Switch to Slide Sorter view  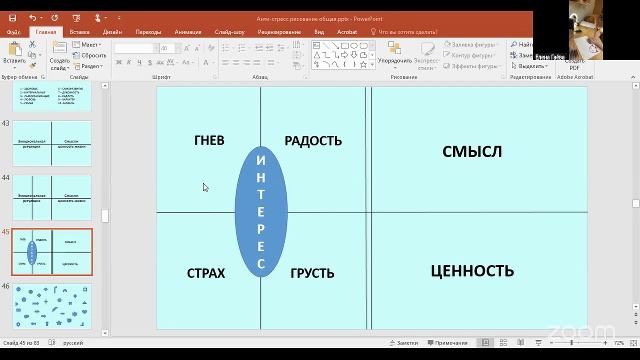[503, 343]
